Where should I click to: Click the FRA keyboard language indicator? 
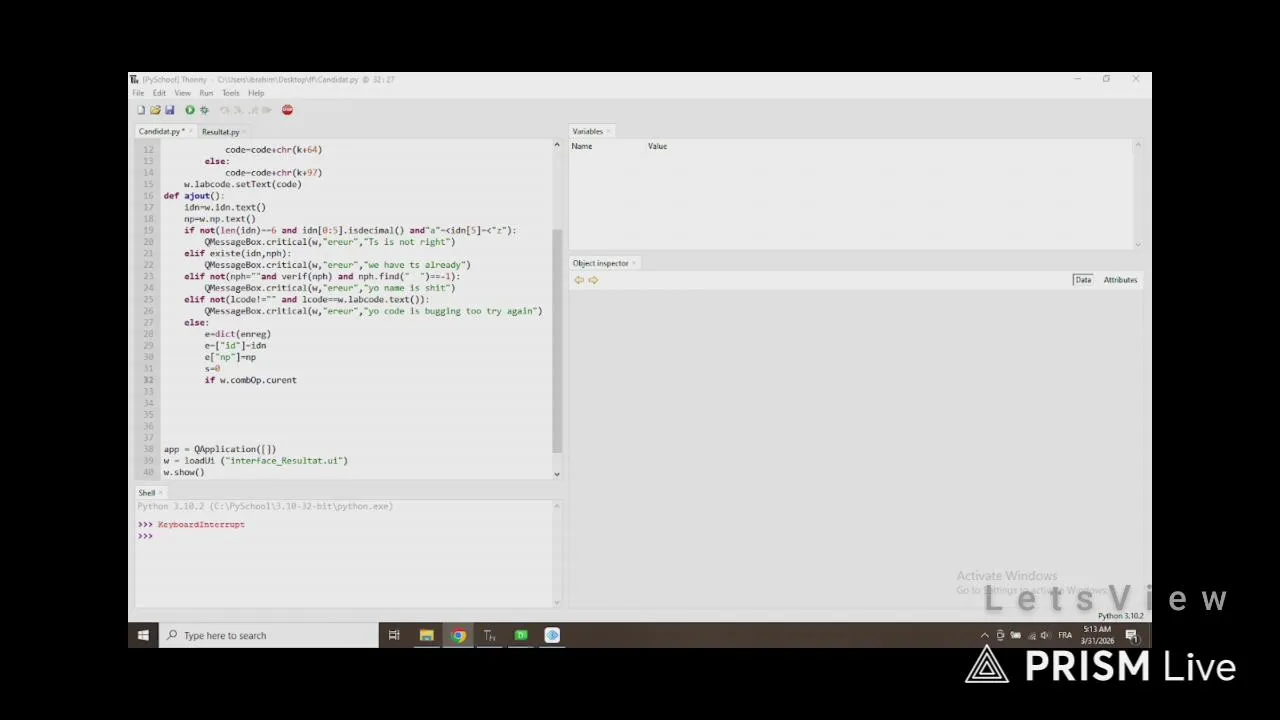point(1065,635)
